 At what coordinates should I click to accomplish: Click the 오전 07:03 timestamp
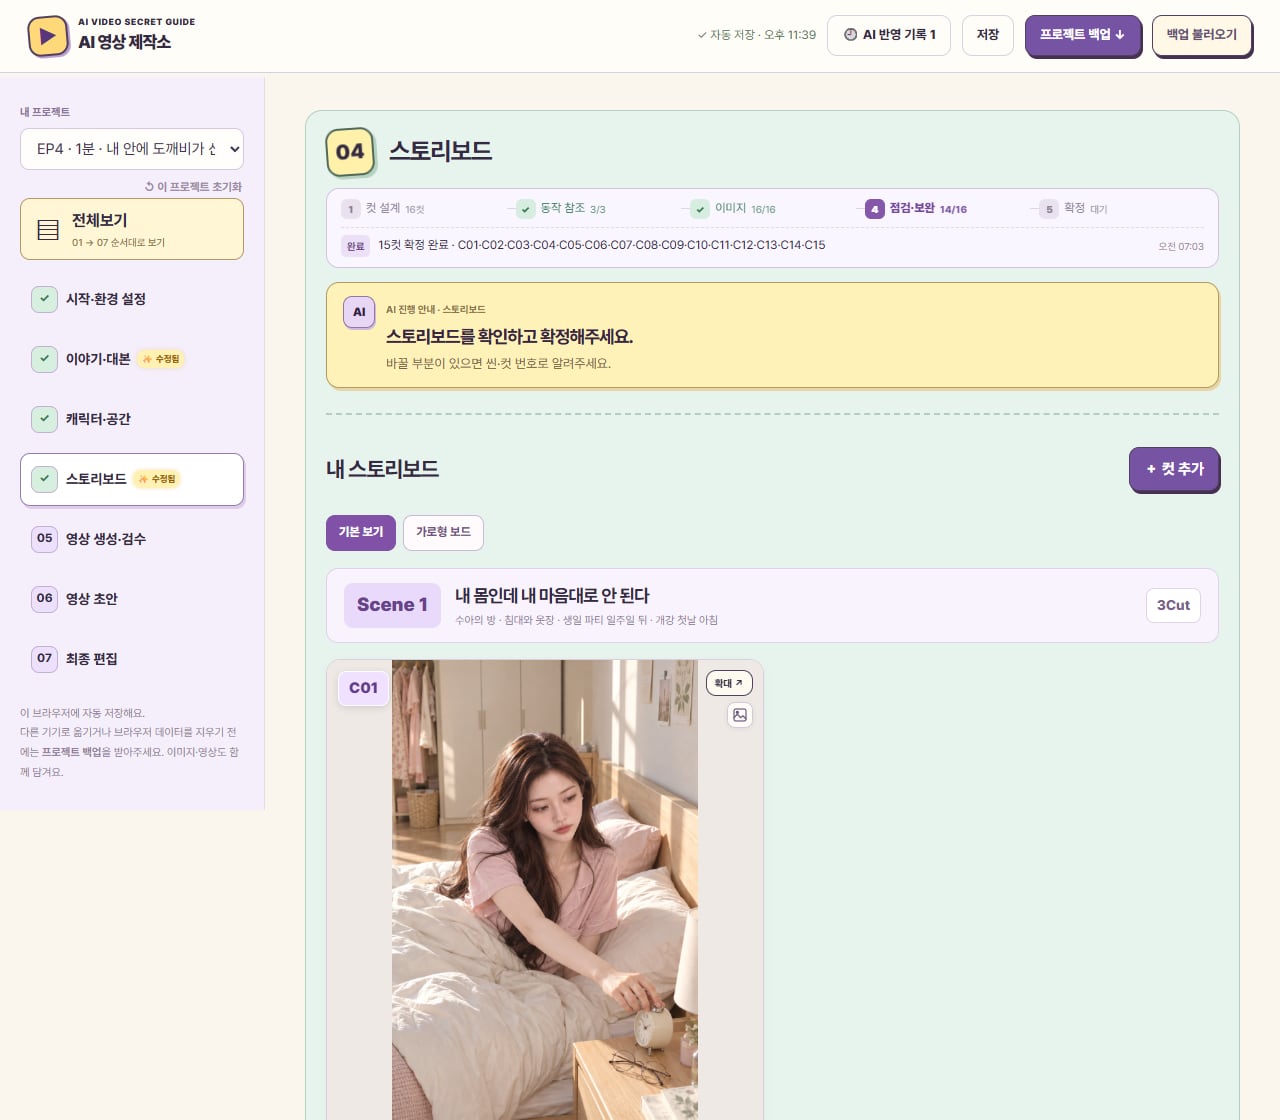pos(1181,246)
